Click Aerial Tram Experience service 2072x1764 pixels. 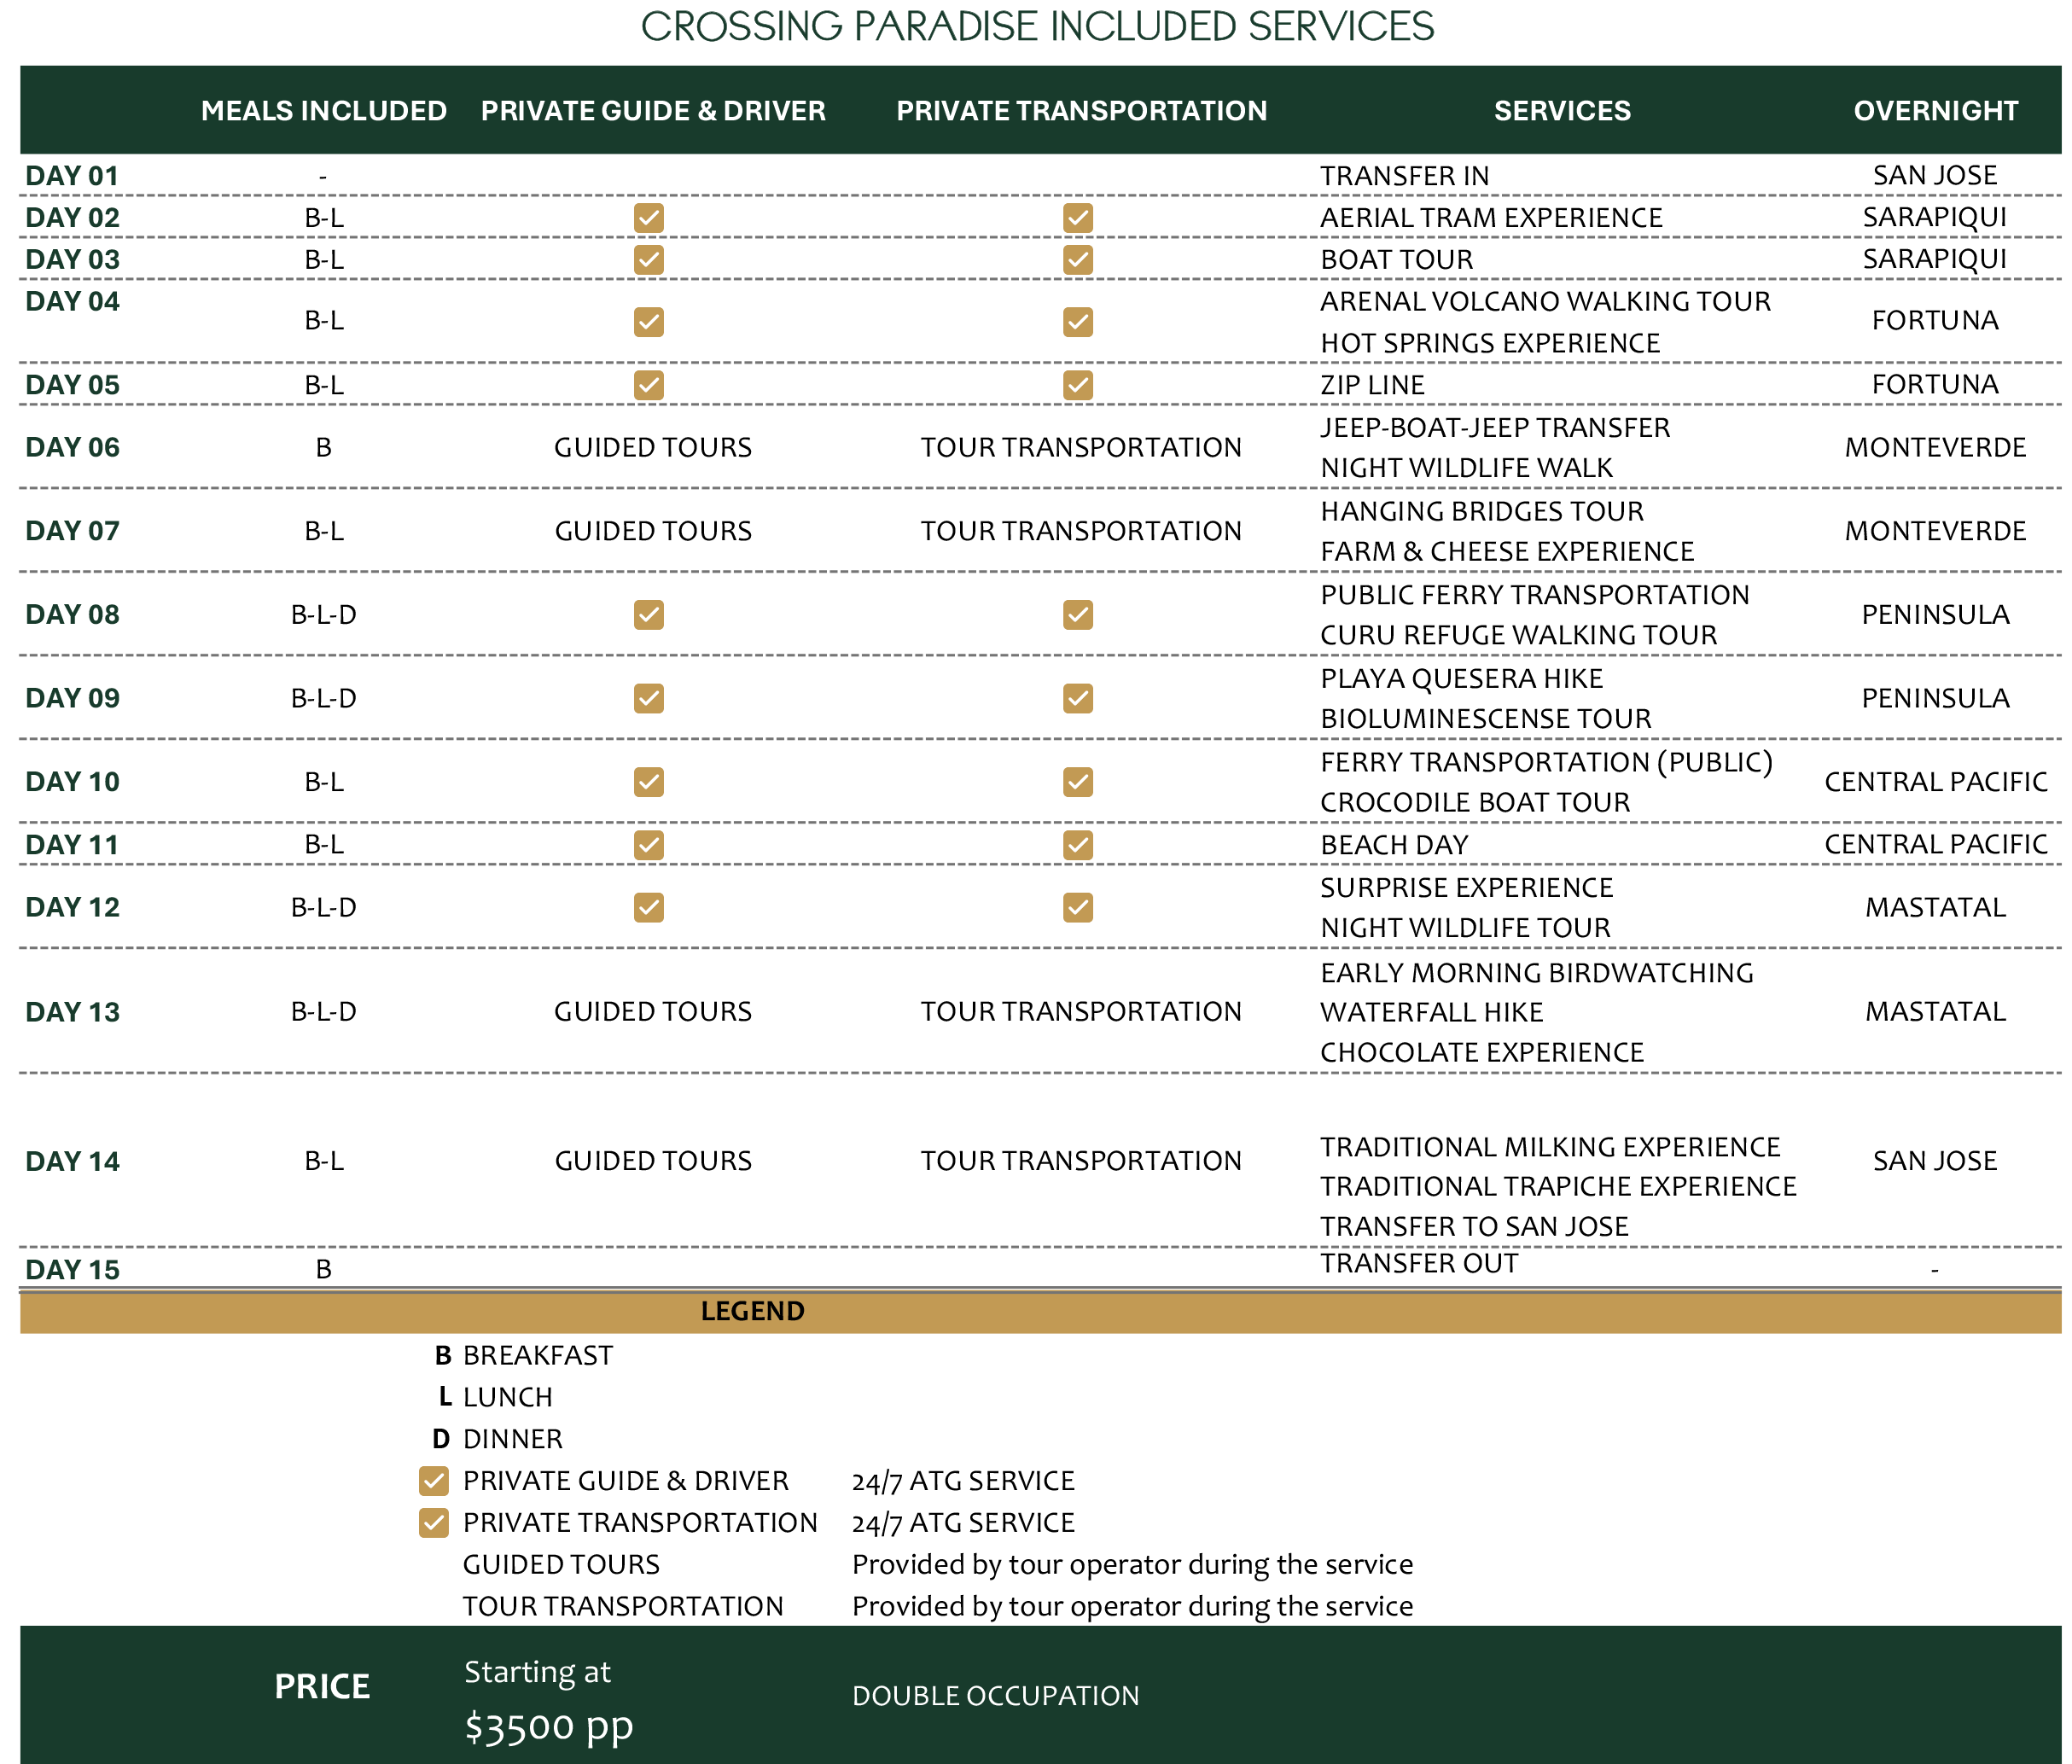[1491, 218]
